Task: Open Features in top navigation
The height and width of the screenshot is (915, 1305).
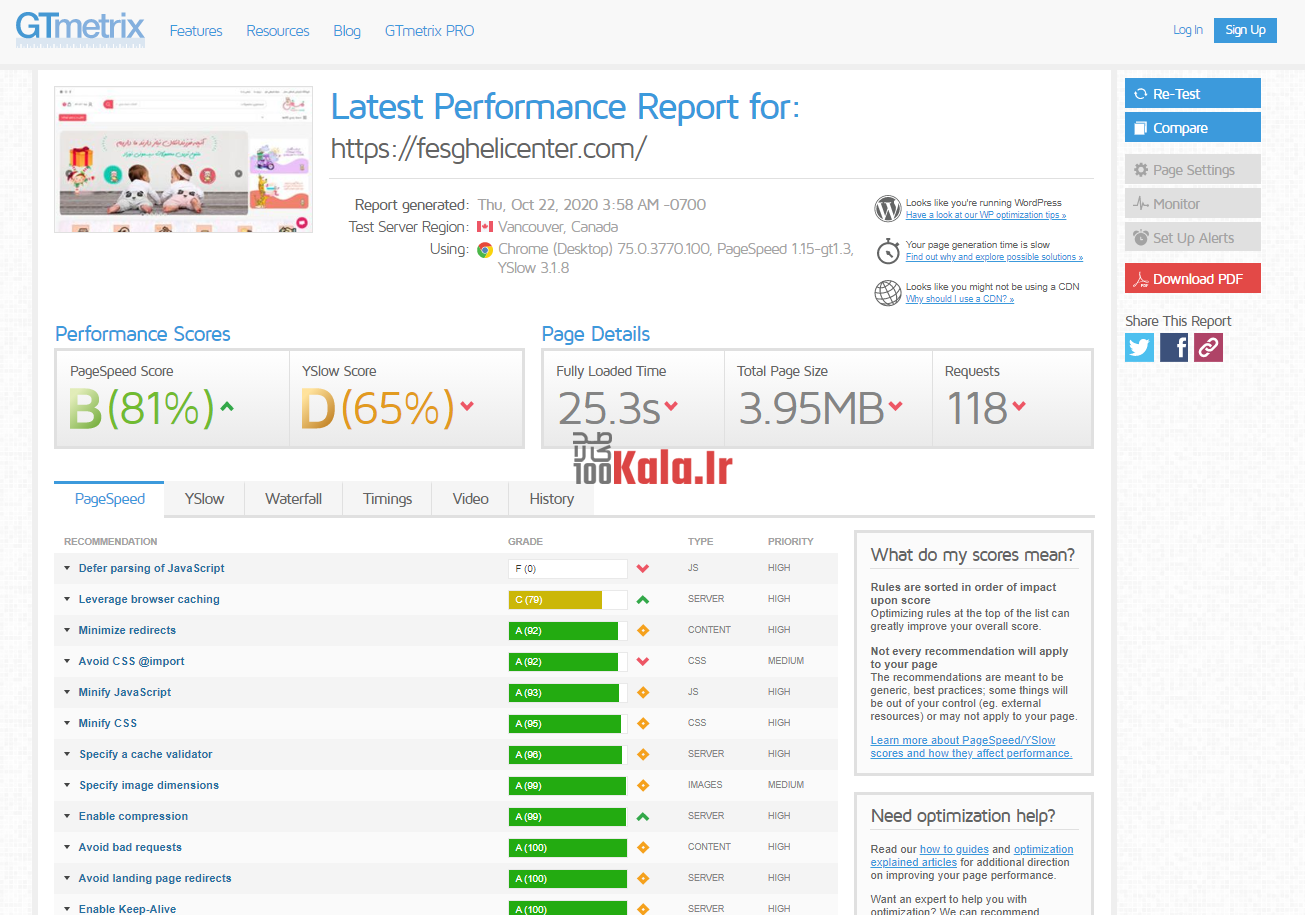Action: click(x=196, y=31)
